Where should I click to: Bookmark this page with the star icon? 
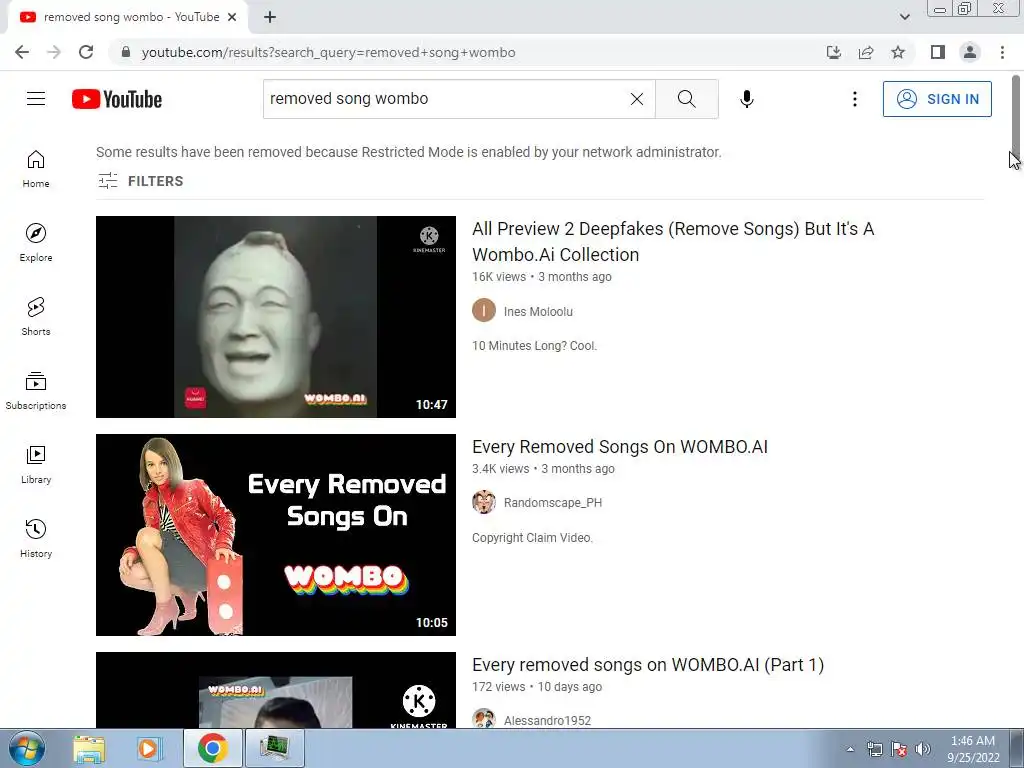[x=898, y=52]
